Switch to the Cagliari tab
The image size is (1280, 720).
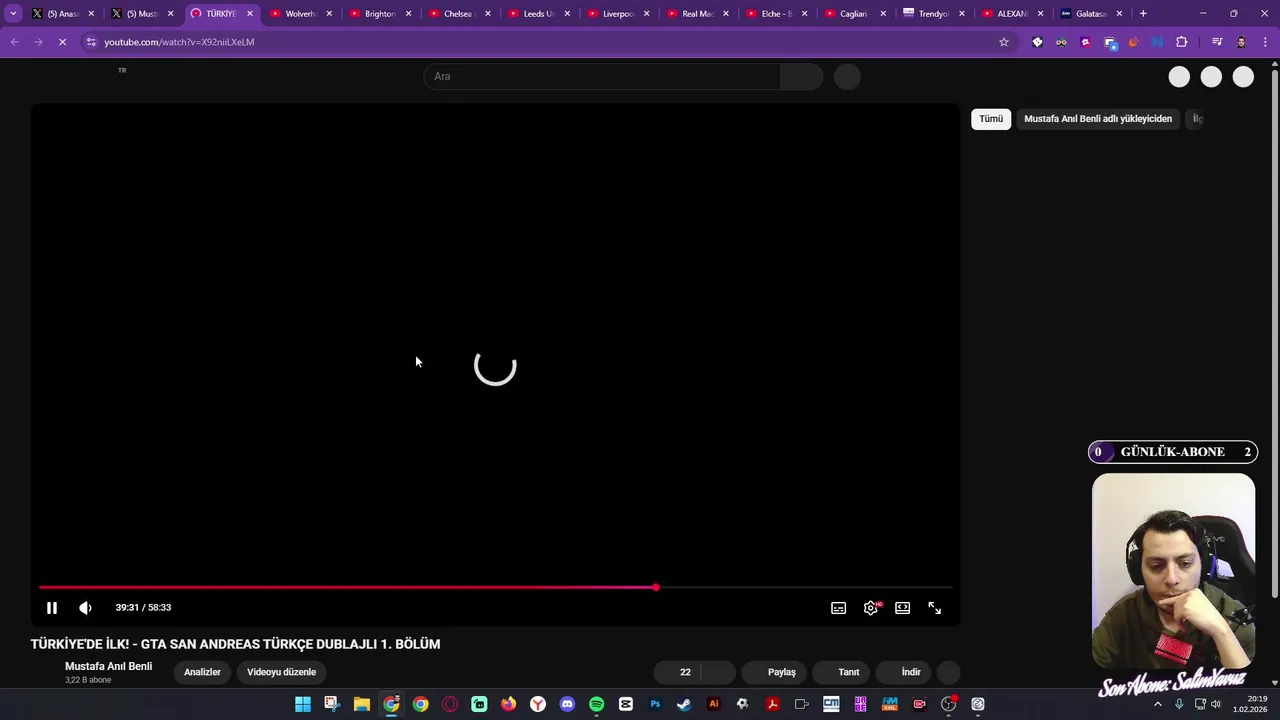[853, 14]
